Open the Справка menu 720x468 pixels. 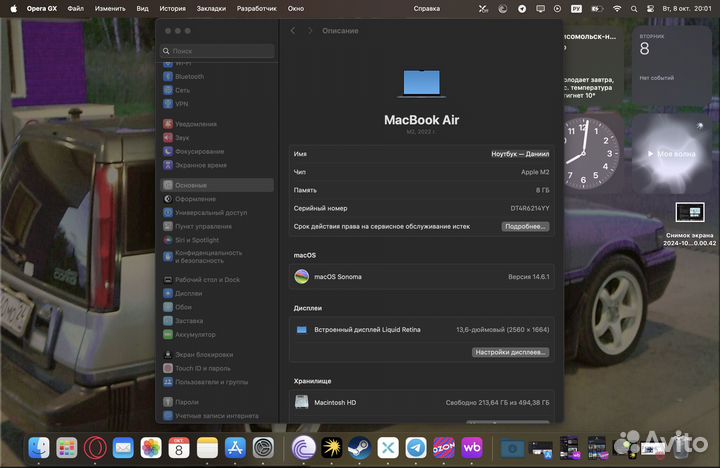[x=427, y=8]
